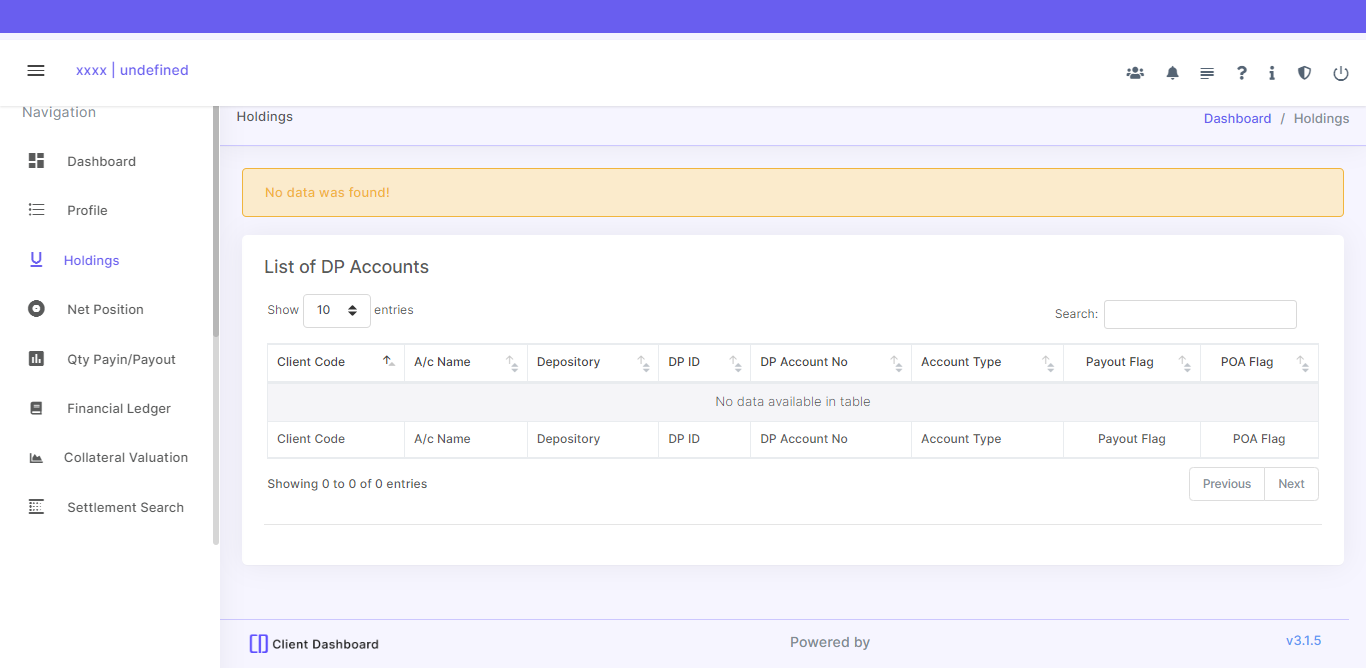Sort by DP ID column header

point(704,362)
